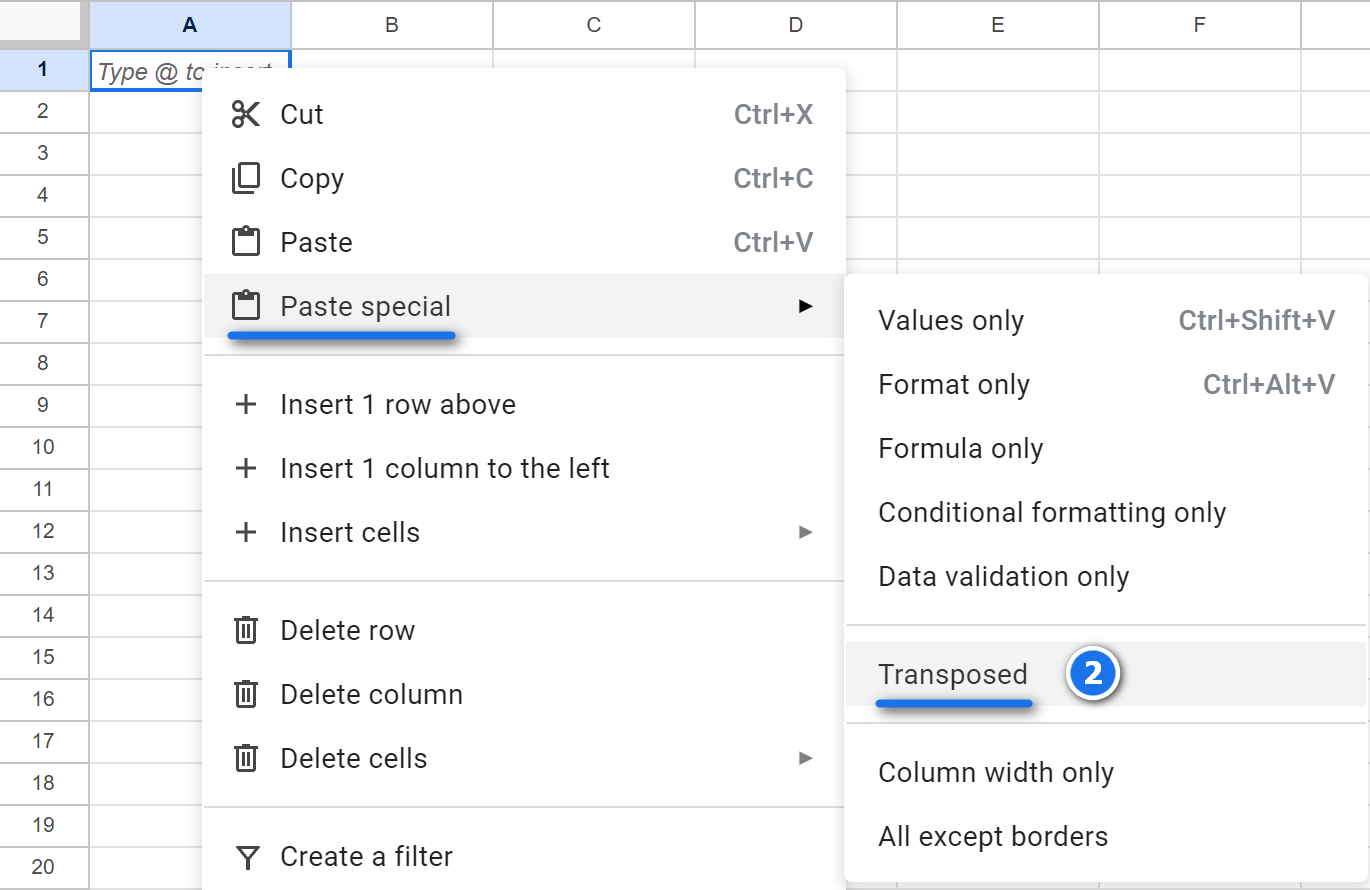The height and width of the screenshot is (890, 1370).
Task: Click the Ctrl+Shift+V shortcut text
Action: coord(1257,320)
